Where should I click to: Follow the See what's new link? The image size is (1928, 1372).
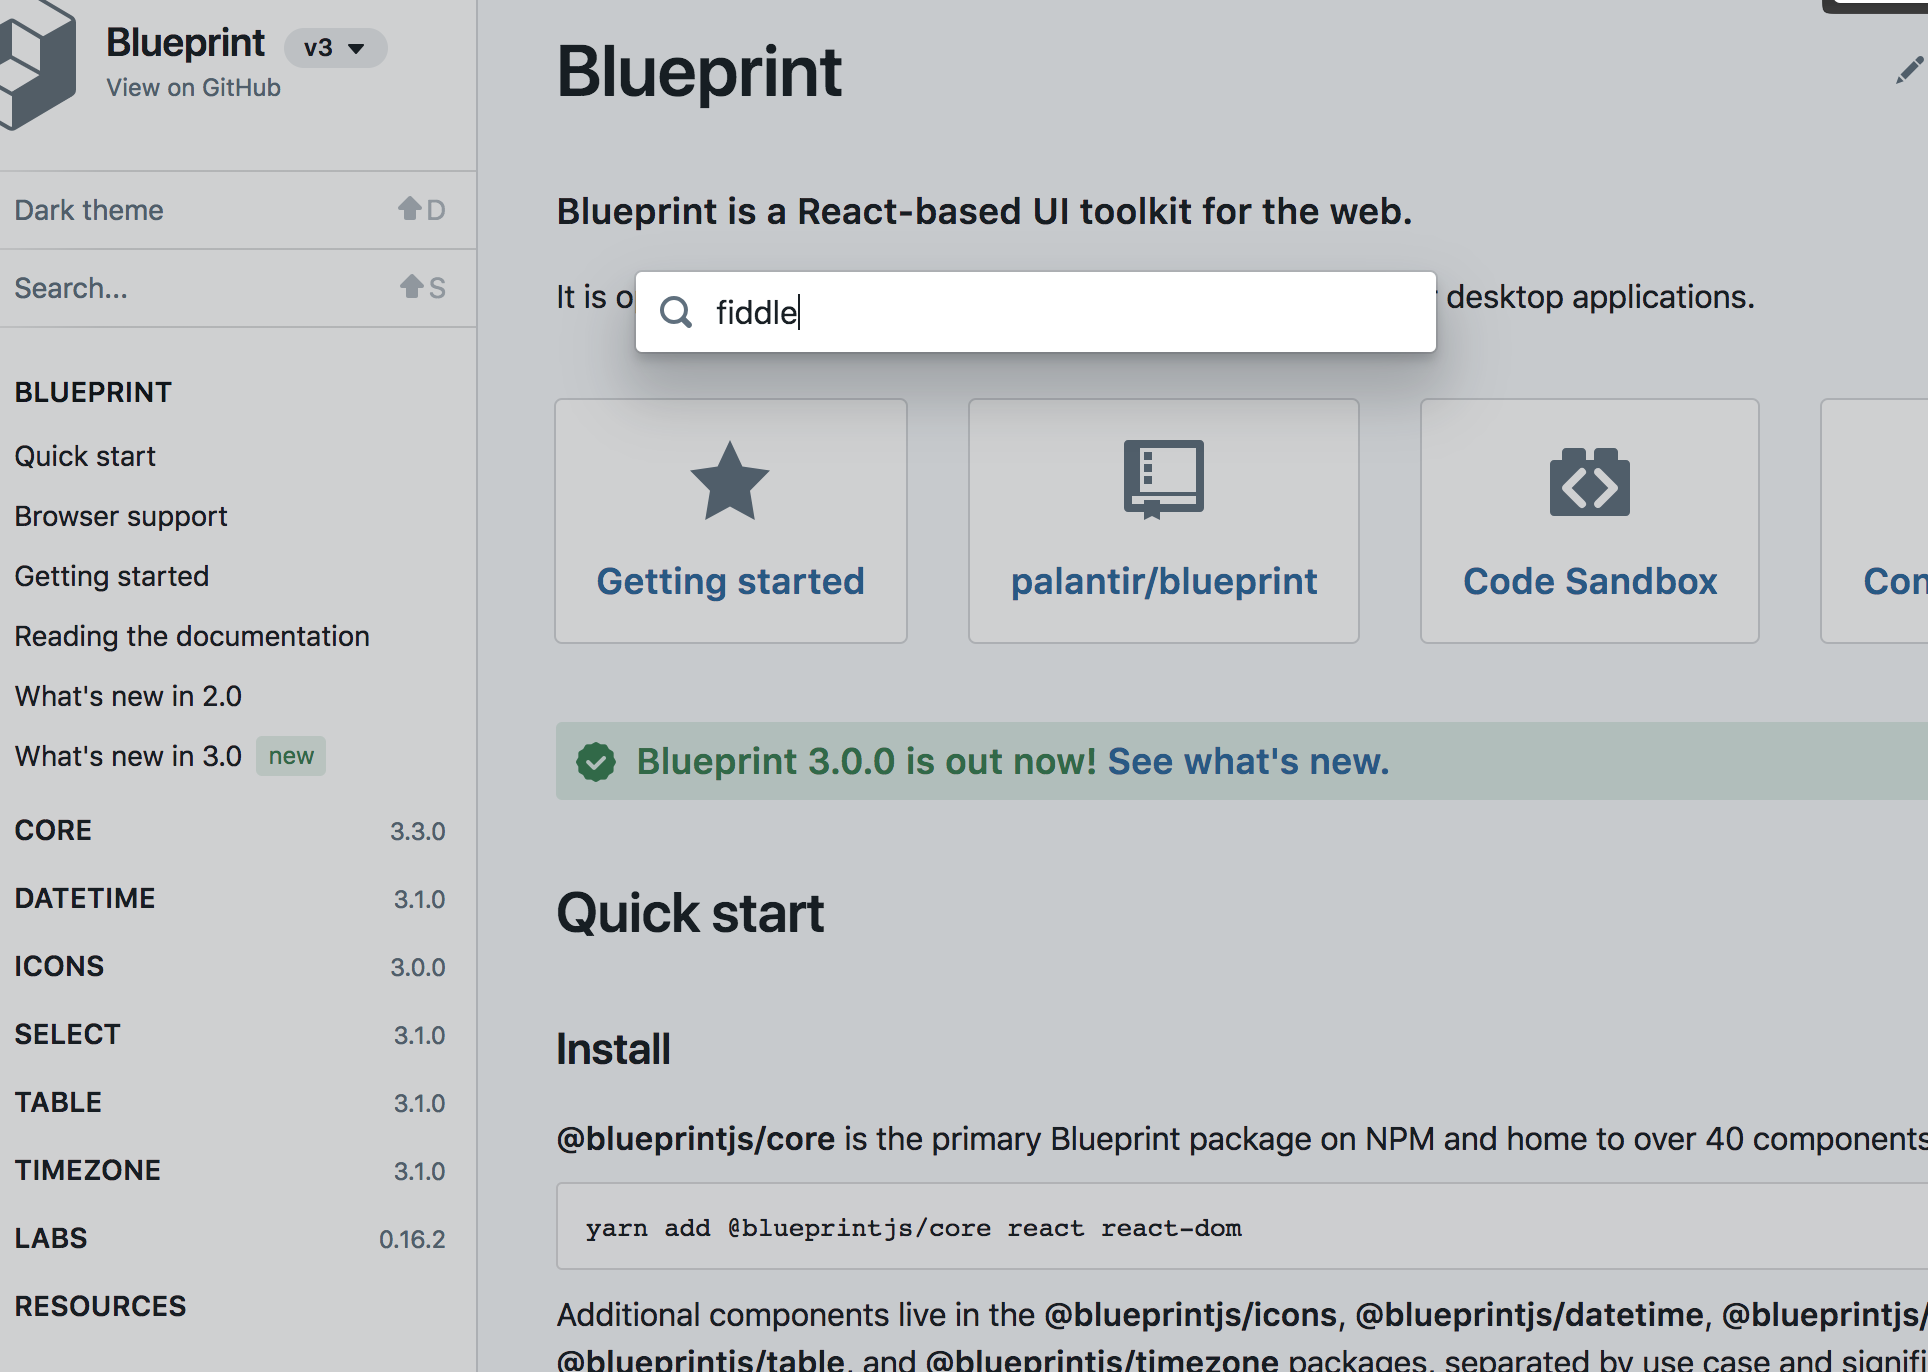pos(1248,762)
